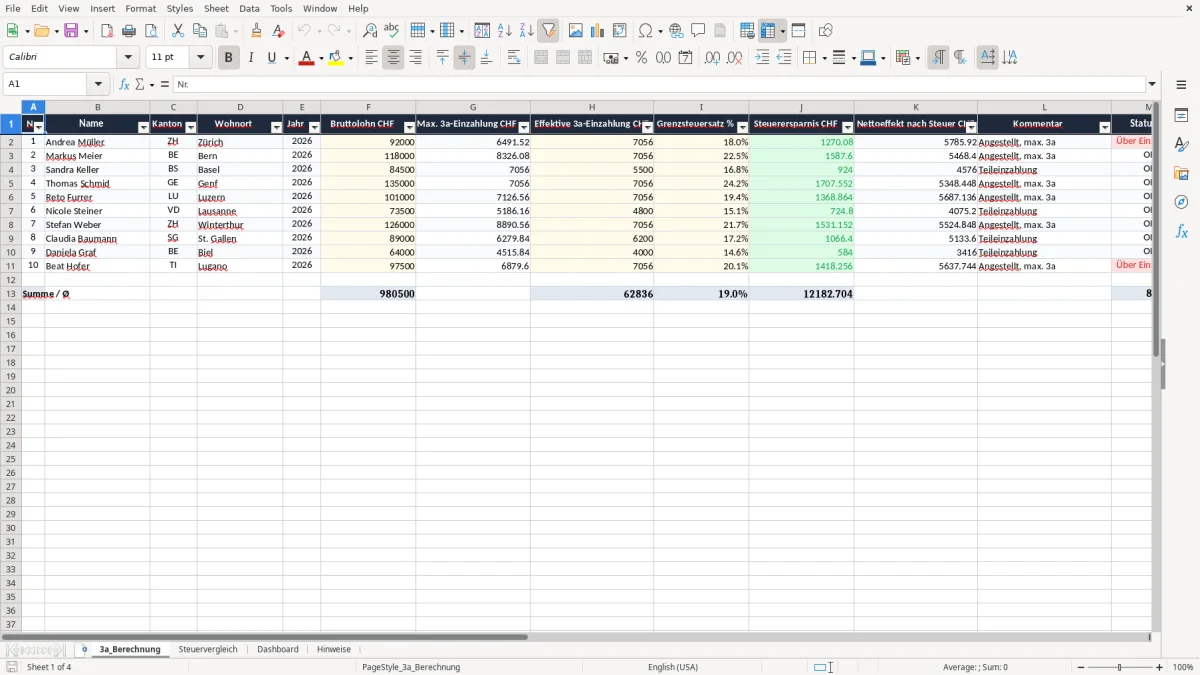Click the Print icon

tap(129, 31)
